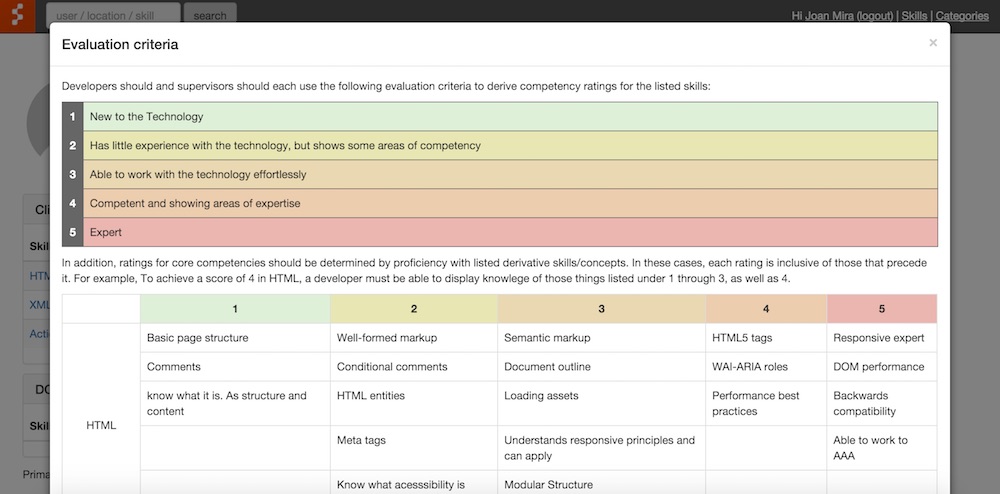The height and width of the screenshot is (494, 1000).
Task: Select the red 'Expert' rating row
Action: pos(510,233)
